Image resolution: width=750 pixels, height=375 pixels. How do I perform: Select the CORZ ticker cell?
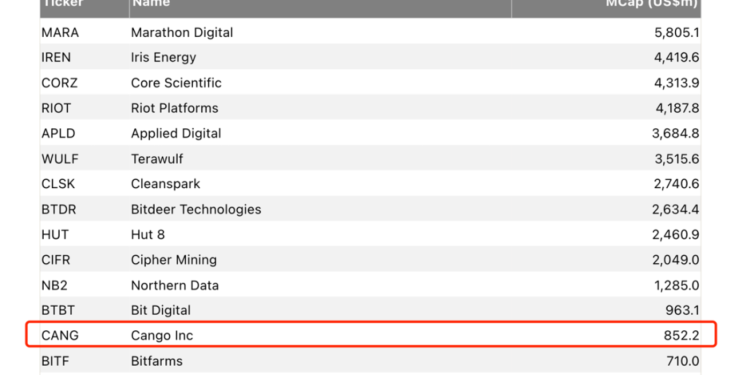[59, 83]
